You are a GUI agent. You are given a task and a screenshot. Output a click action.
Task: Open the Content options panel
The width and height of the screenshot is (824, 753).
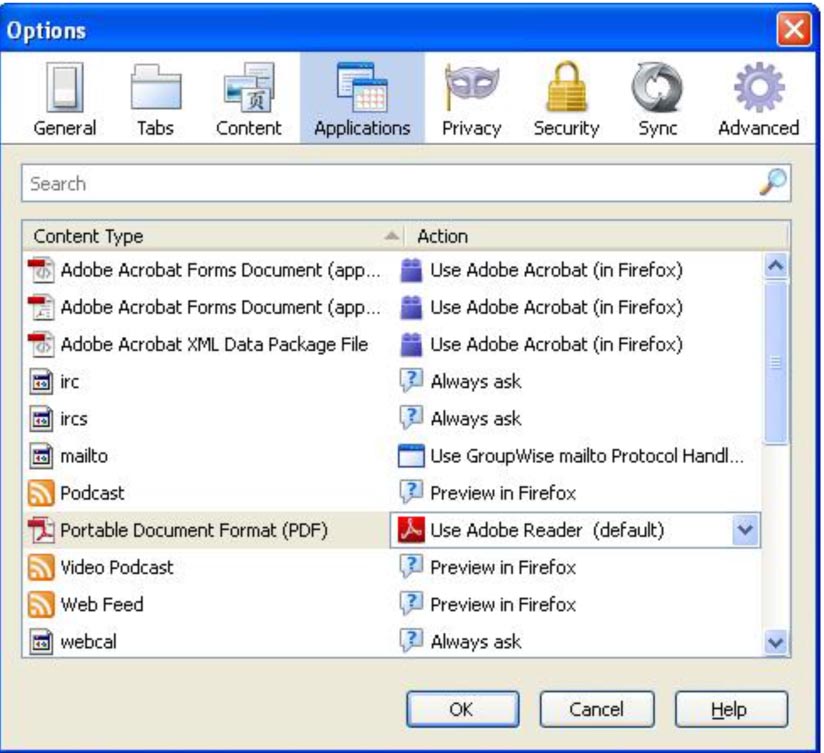click(x=248, y=99)
